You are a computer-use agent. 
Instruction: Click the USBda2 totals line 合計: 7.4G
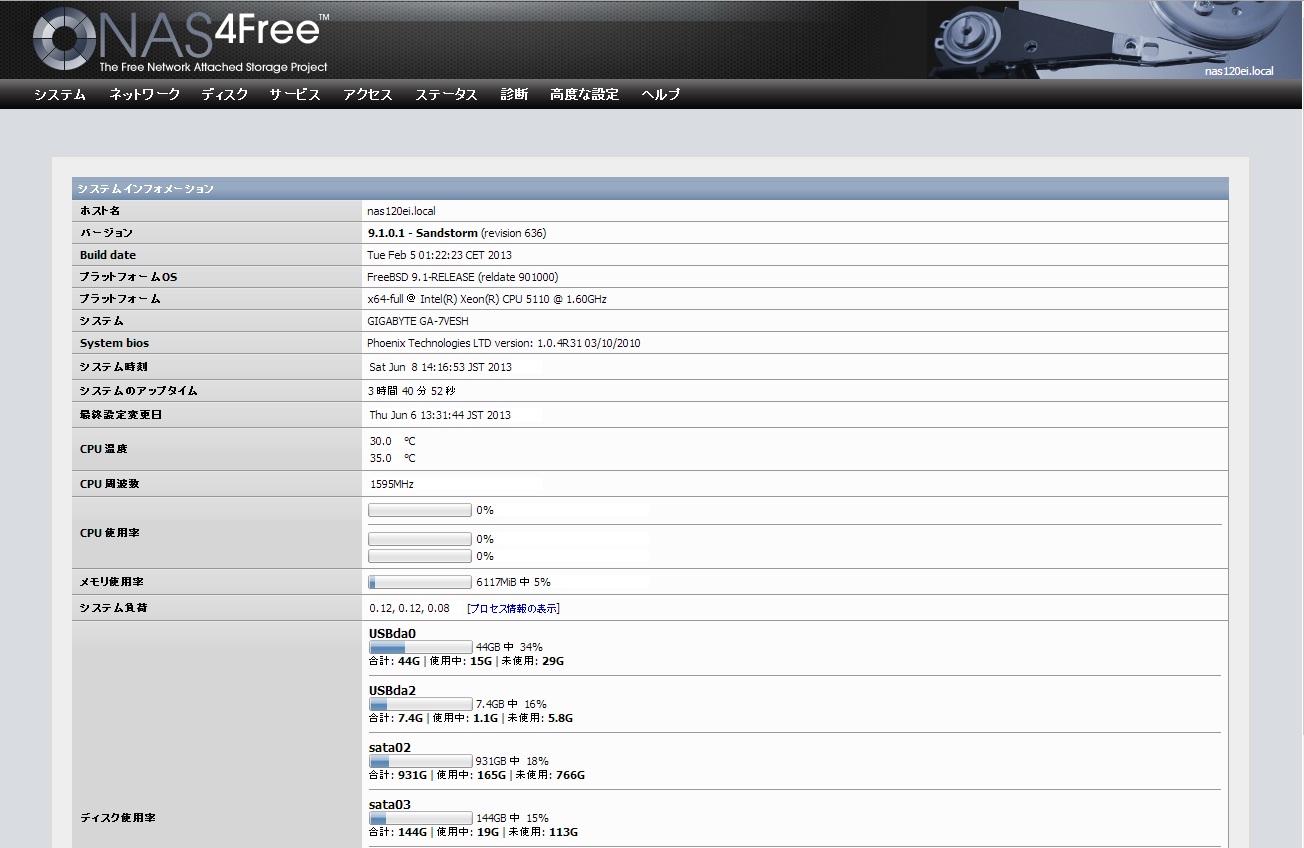[x=471, y=718]
